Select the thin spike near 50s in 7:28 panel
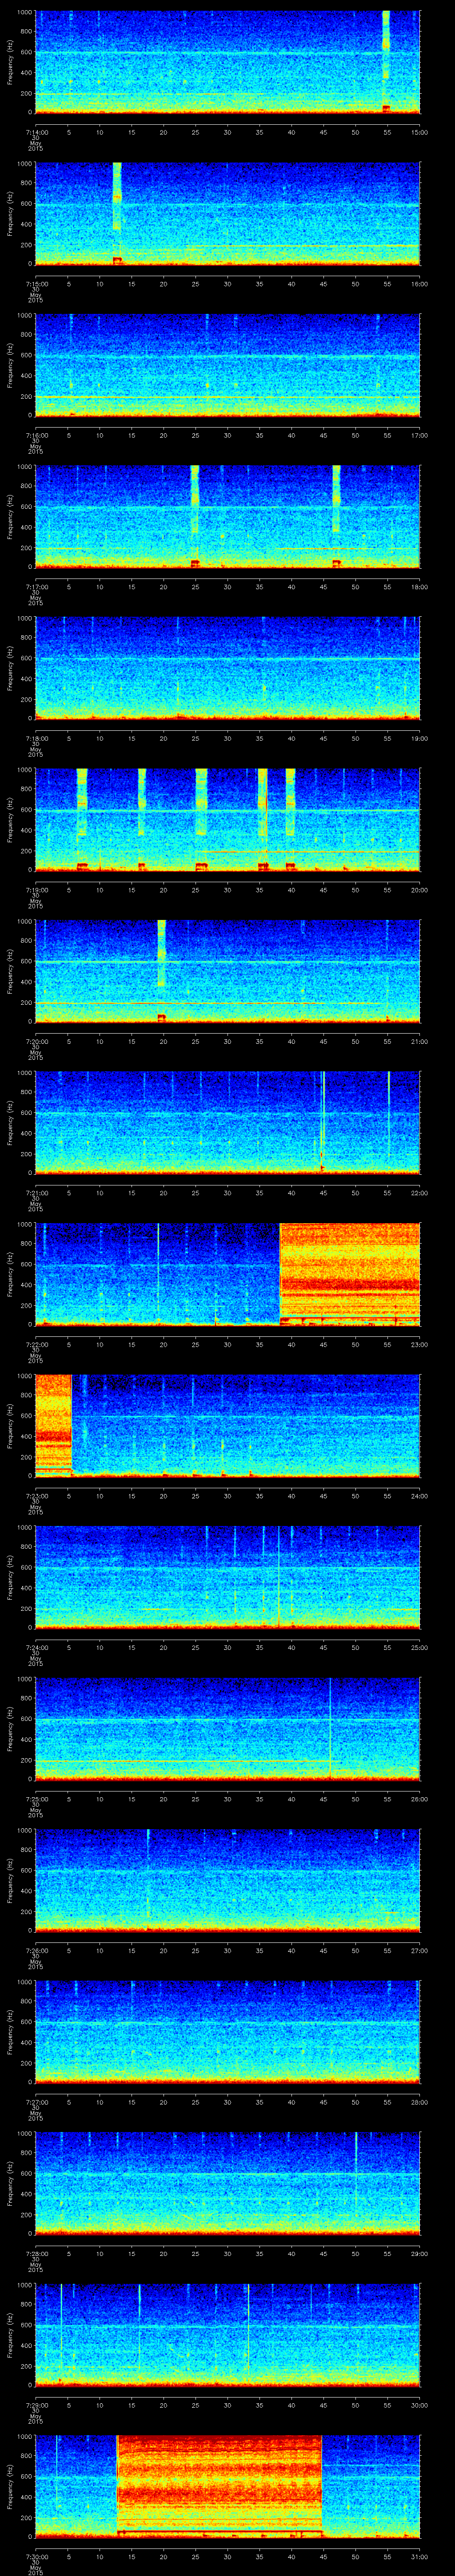 click(x=356, y=2183)
